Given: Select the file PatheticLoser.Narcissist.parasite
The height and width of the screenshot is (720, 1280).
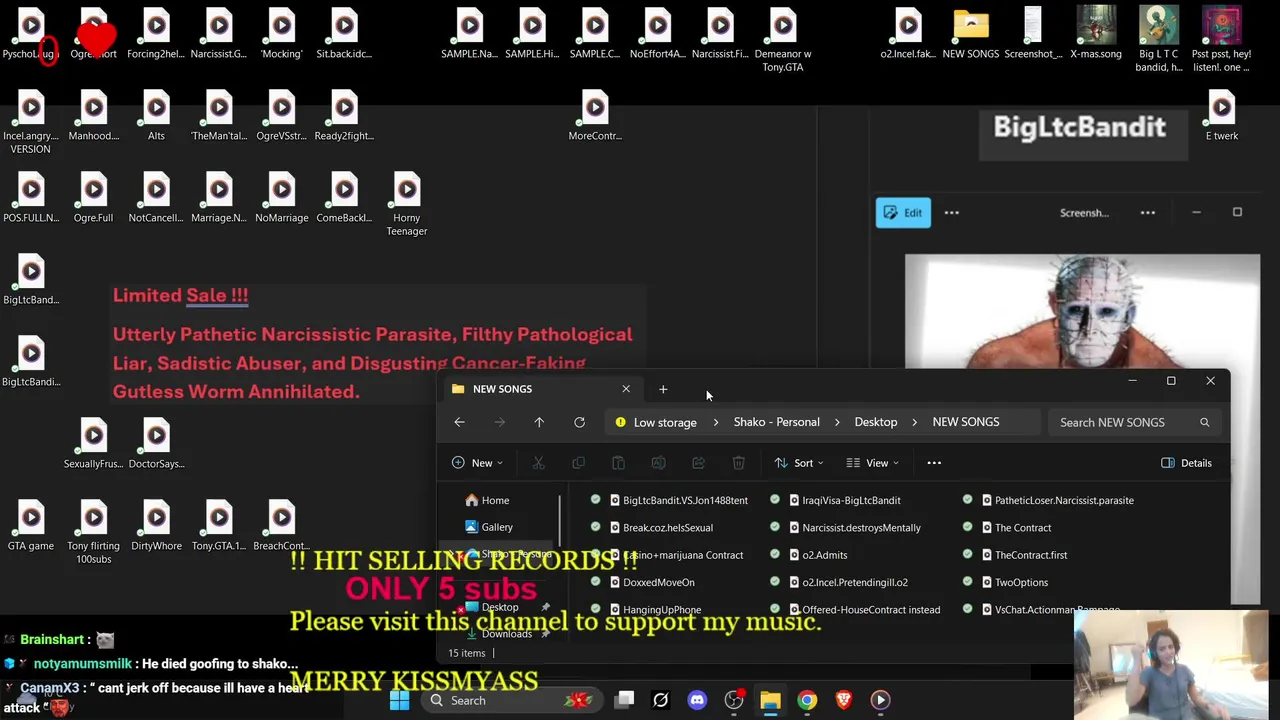Looking at the screenshot, I should click(1064, 500).
